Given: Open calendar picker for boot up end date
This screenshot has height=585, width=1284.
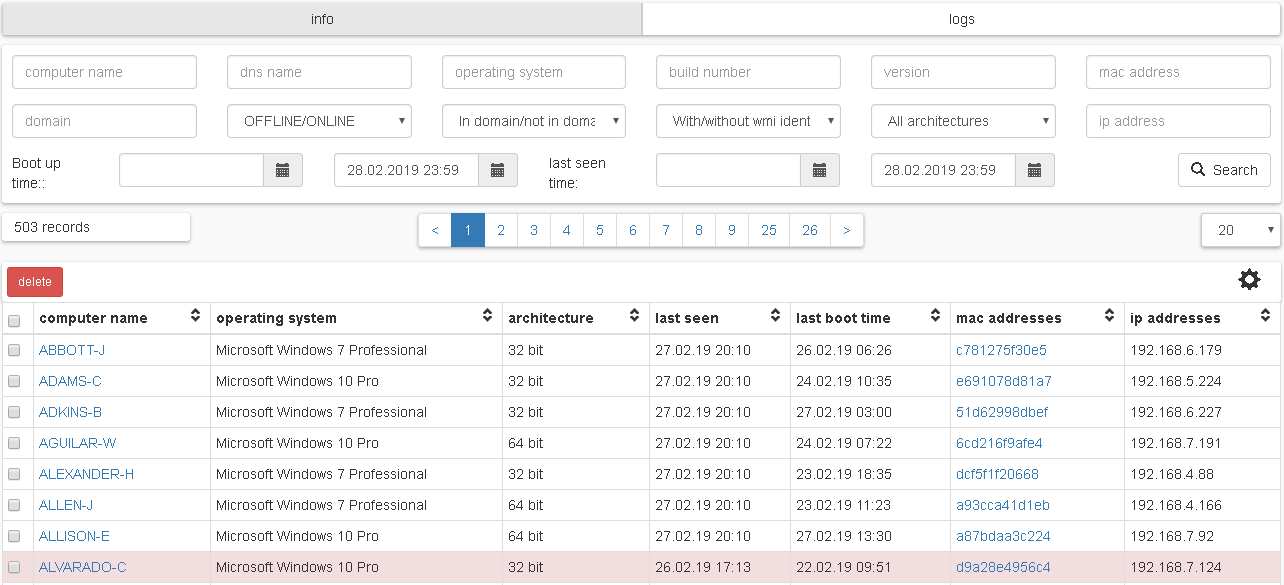Looking at the screenshot, I should pos(497,170).
